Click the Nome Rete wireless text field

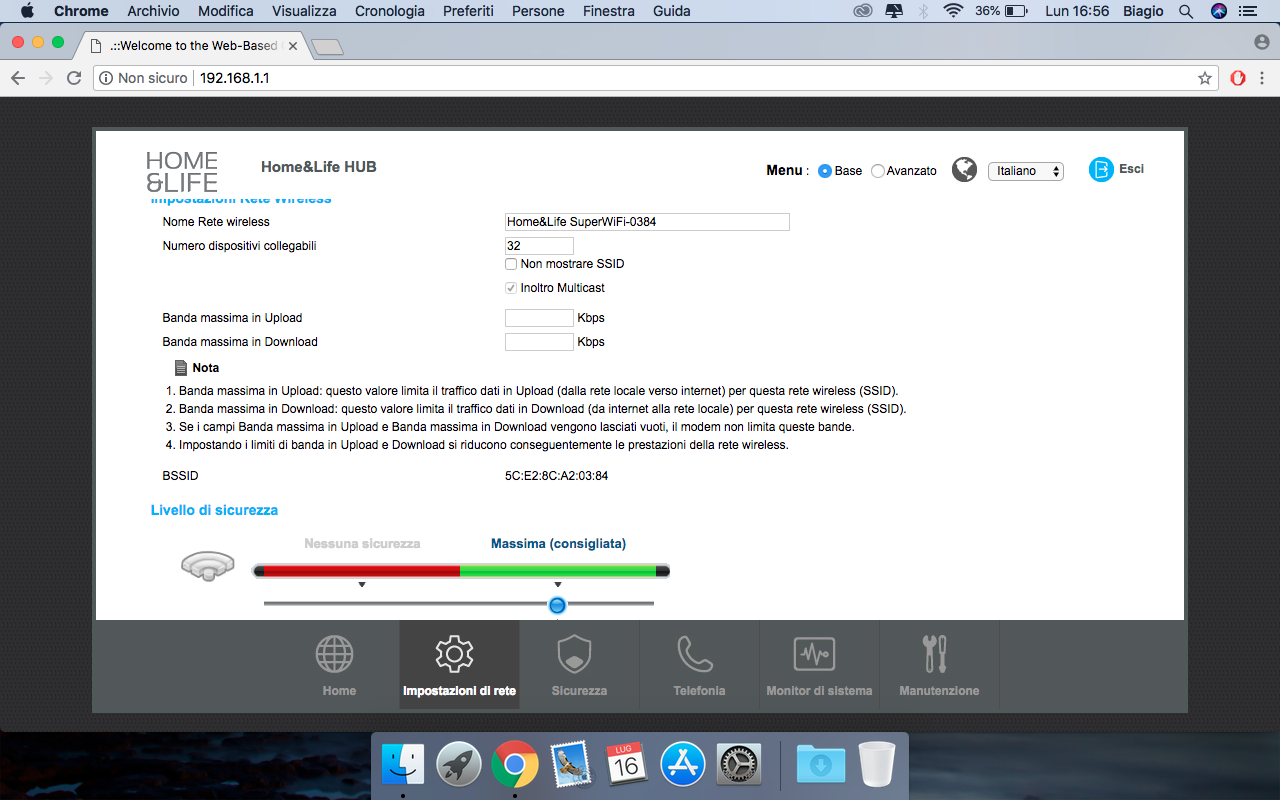[x=647, y=222]
